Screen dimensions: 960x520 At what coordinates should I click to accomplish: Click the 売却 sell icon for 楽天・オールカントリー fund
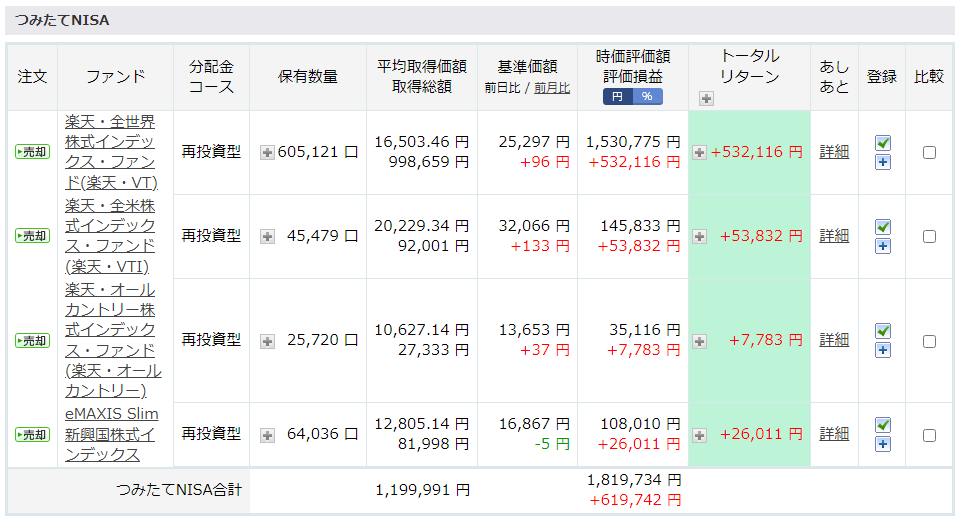(32, 340)
